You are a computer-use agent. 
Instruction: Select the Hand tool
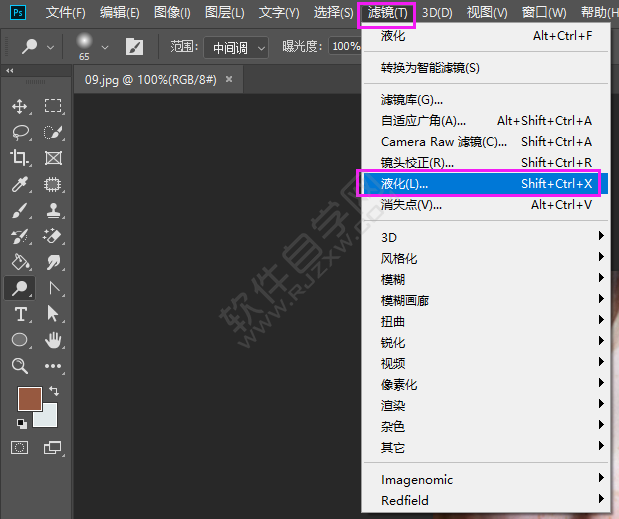53,340
